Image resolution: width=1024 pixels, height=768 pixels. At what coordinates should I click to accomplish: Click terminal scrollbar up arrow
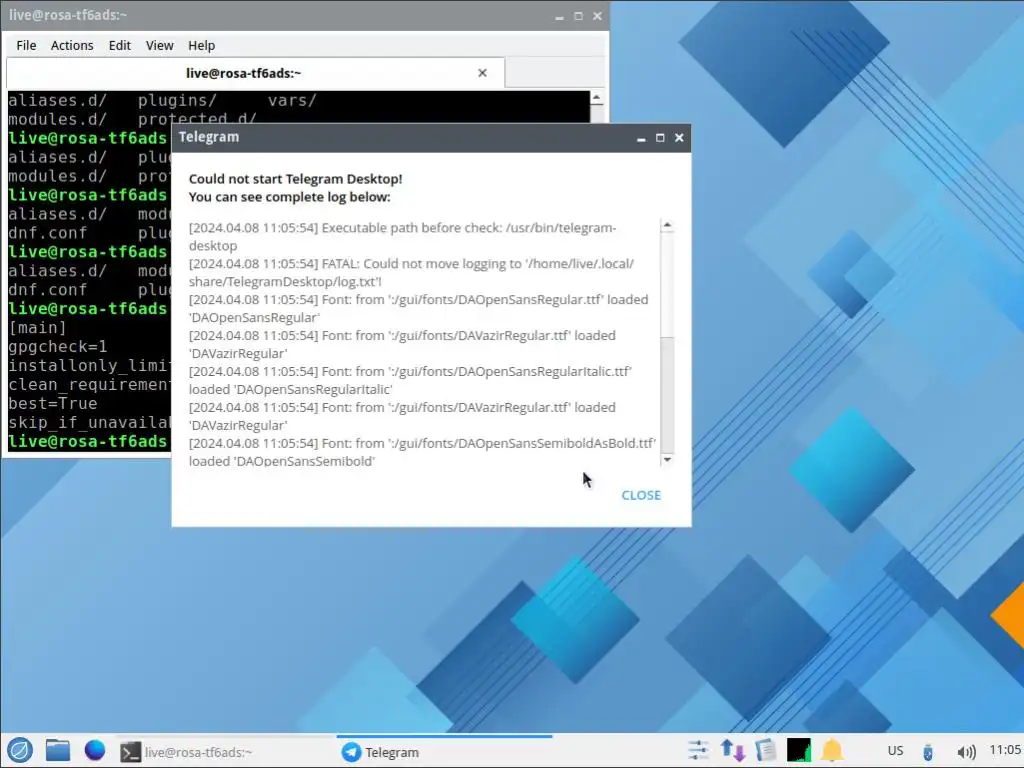pyautogui.click(x=596, y=98)
